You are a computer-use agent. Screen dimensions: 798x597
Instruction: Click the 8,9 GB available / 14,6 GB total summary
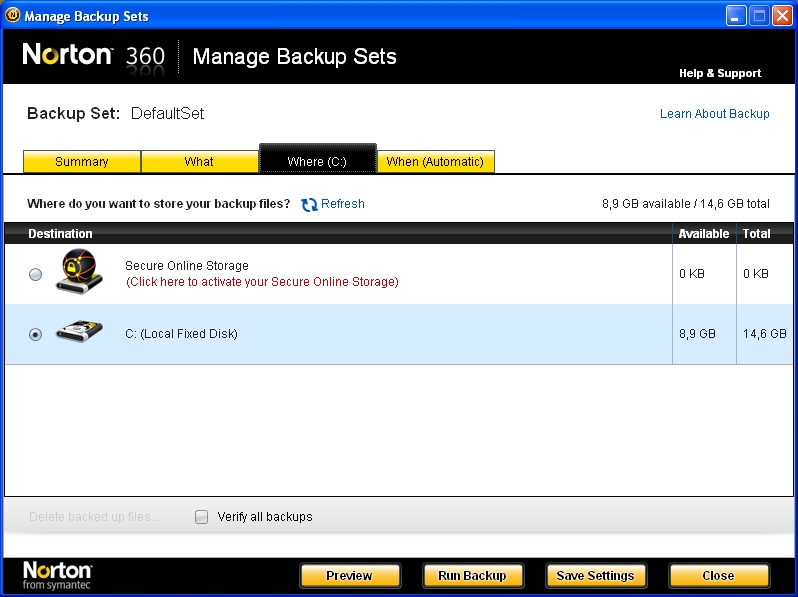point(686,204)
